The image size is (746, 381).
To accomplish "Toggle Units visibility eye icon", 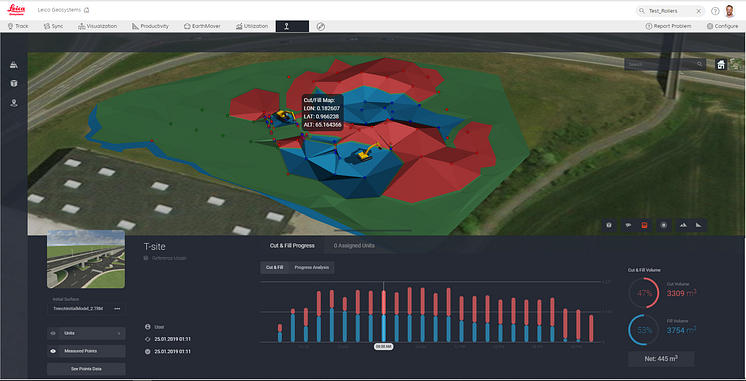I will [x=53, y=333].
